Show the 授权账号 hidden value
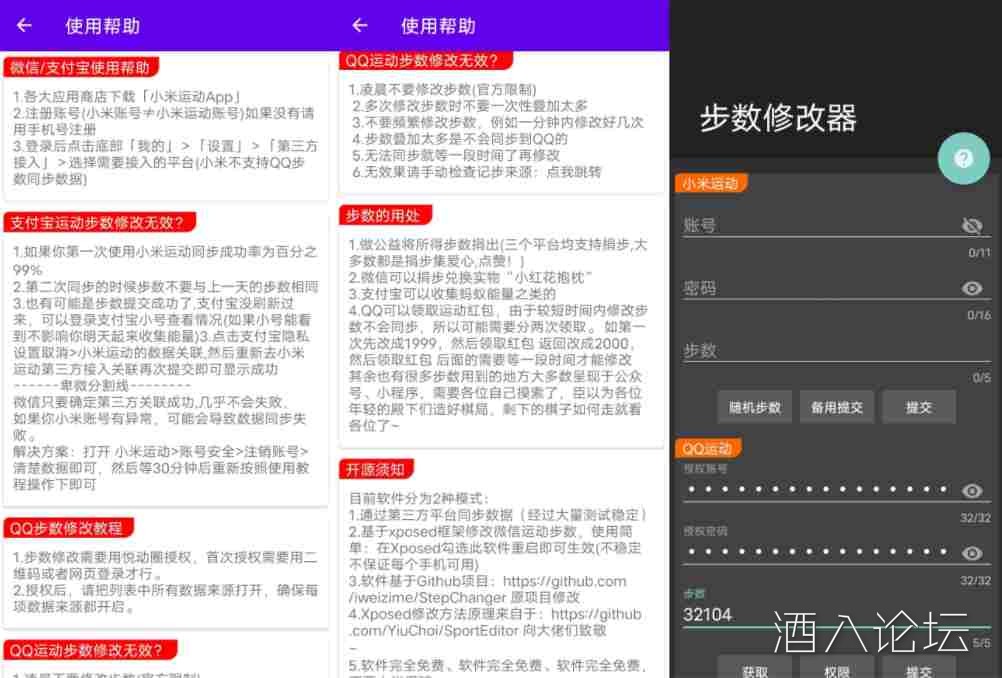 (971, 491)
